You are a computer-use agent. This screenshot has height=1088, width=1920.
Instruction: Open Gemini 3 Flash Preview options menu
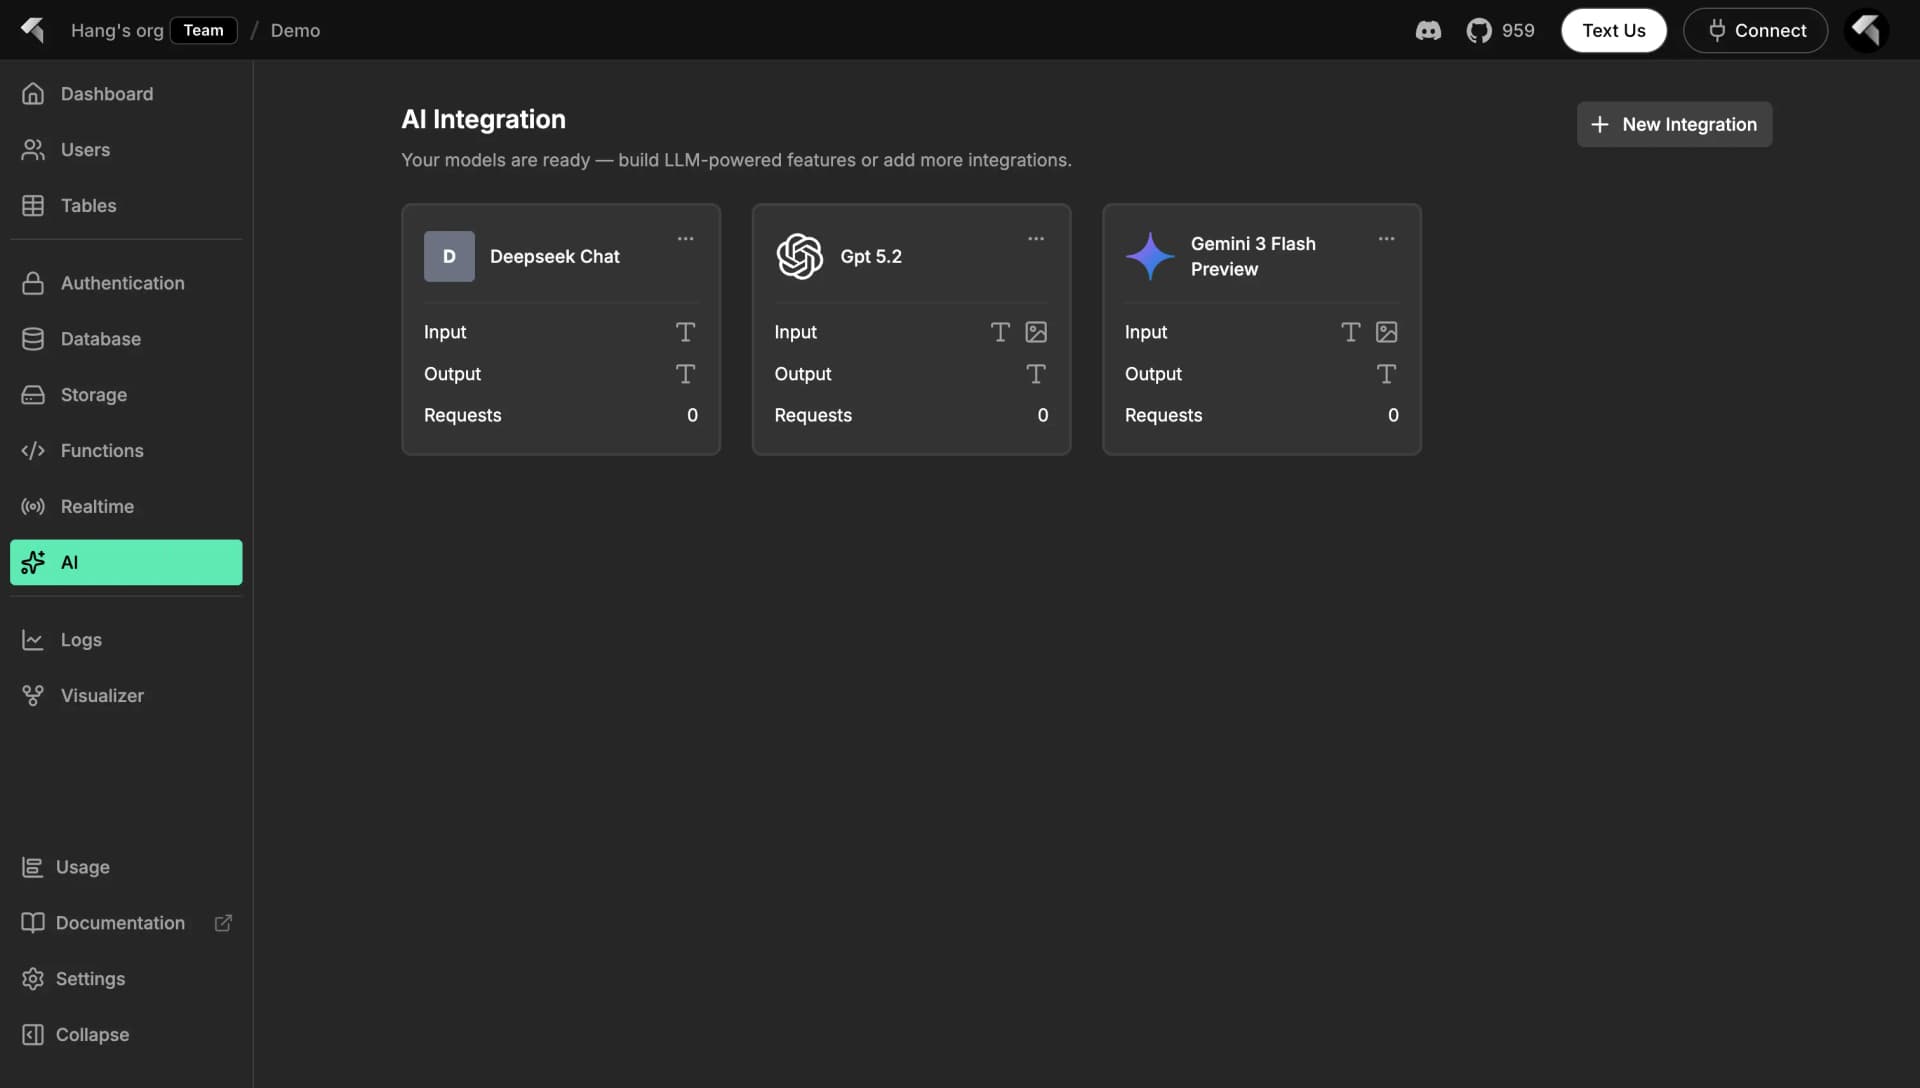[x=1386, y=238]
